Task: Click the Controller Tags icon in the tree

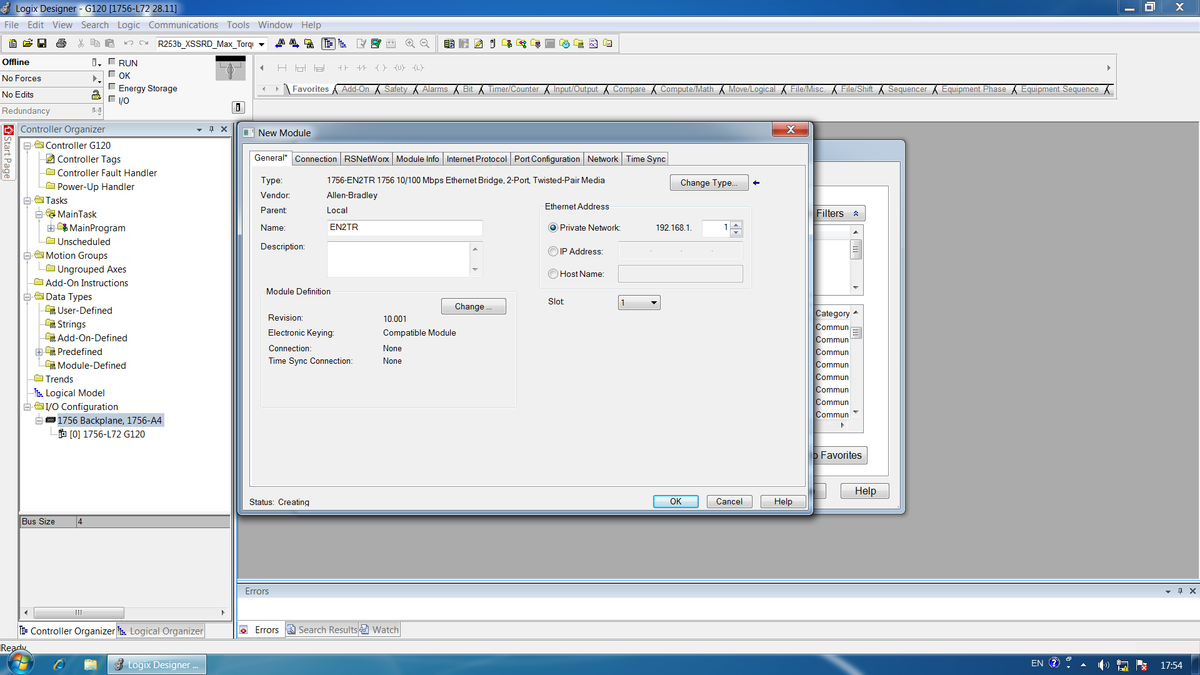Action: coord(50,159)
